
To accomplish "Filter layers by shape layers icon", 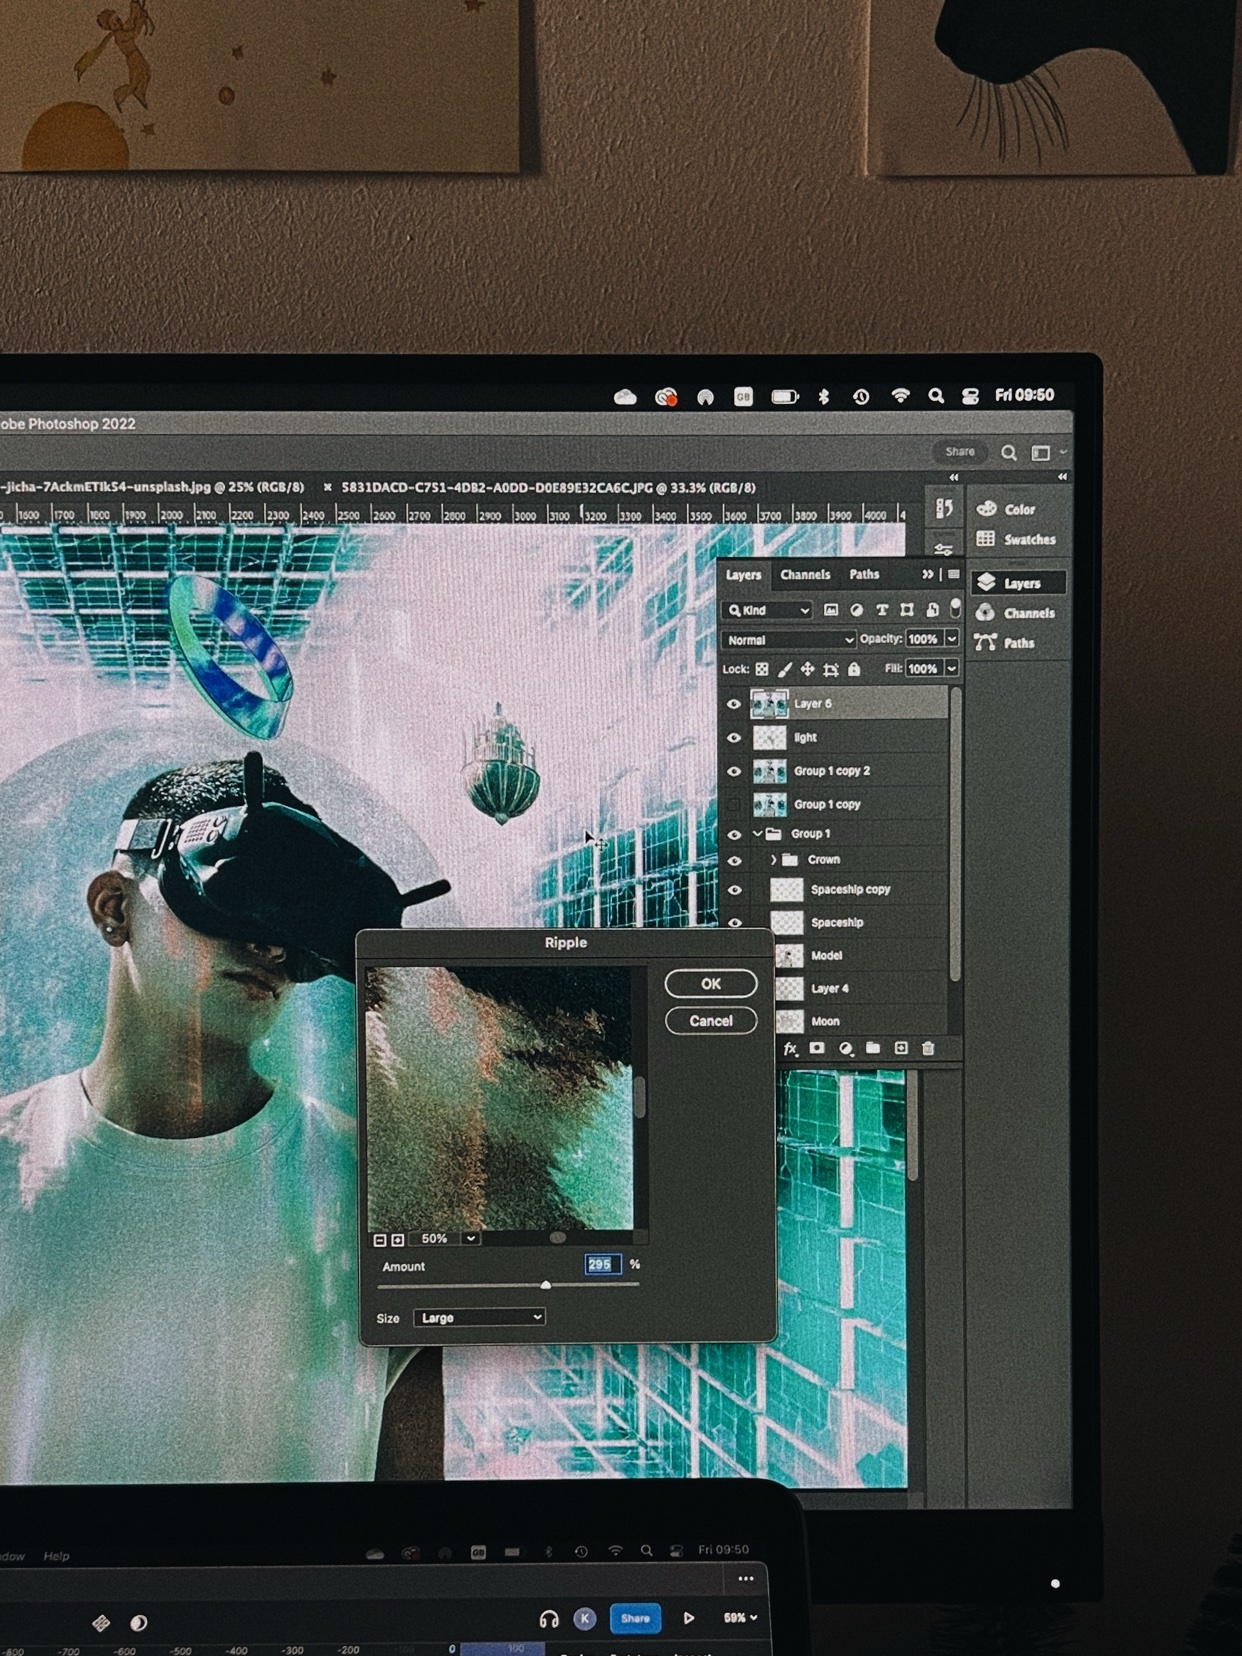I will point(907,609).
